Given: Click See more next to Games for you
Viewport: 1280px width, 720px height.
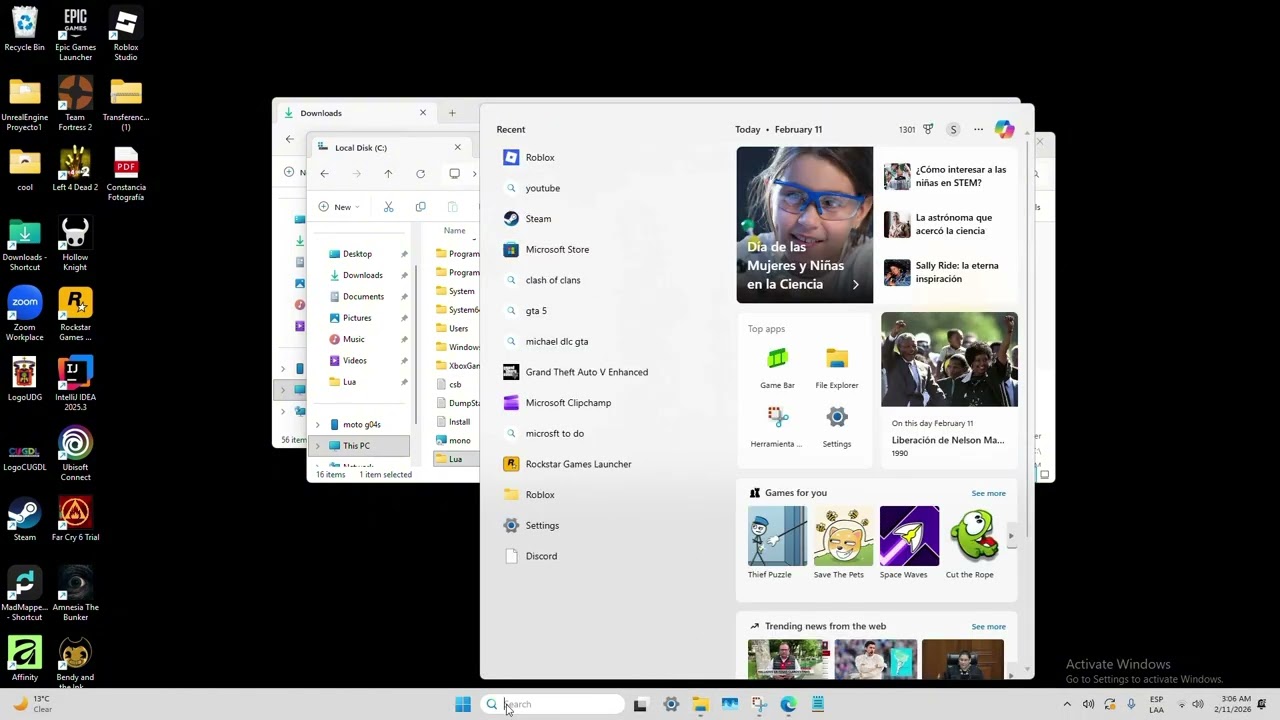Looking at the screenshot, I should click(x=988, y=493).
